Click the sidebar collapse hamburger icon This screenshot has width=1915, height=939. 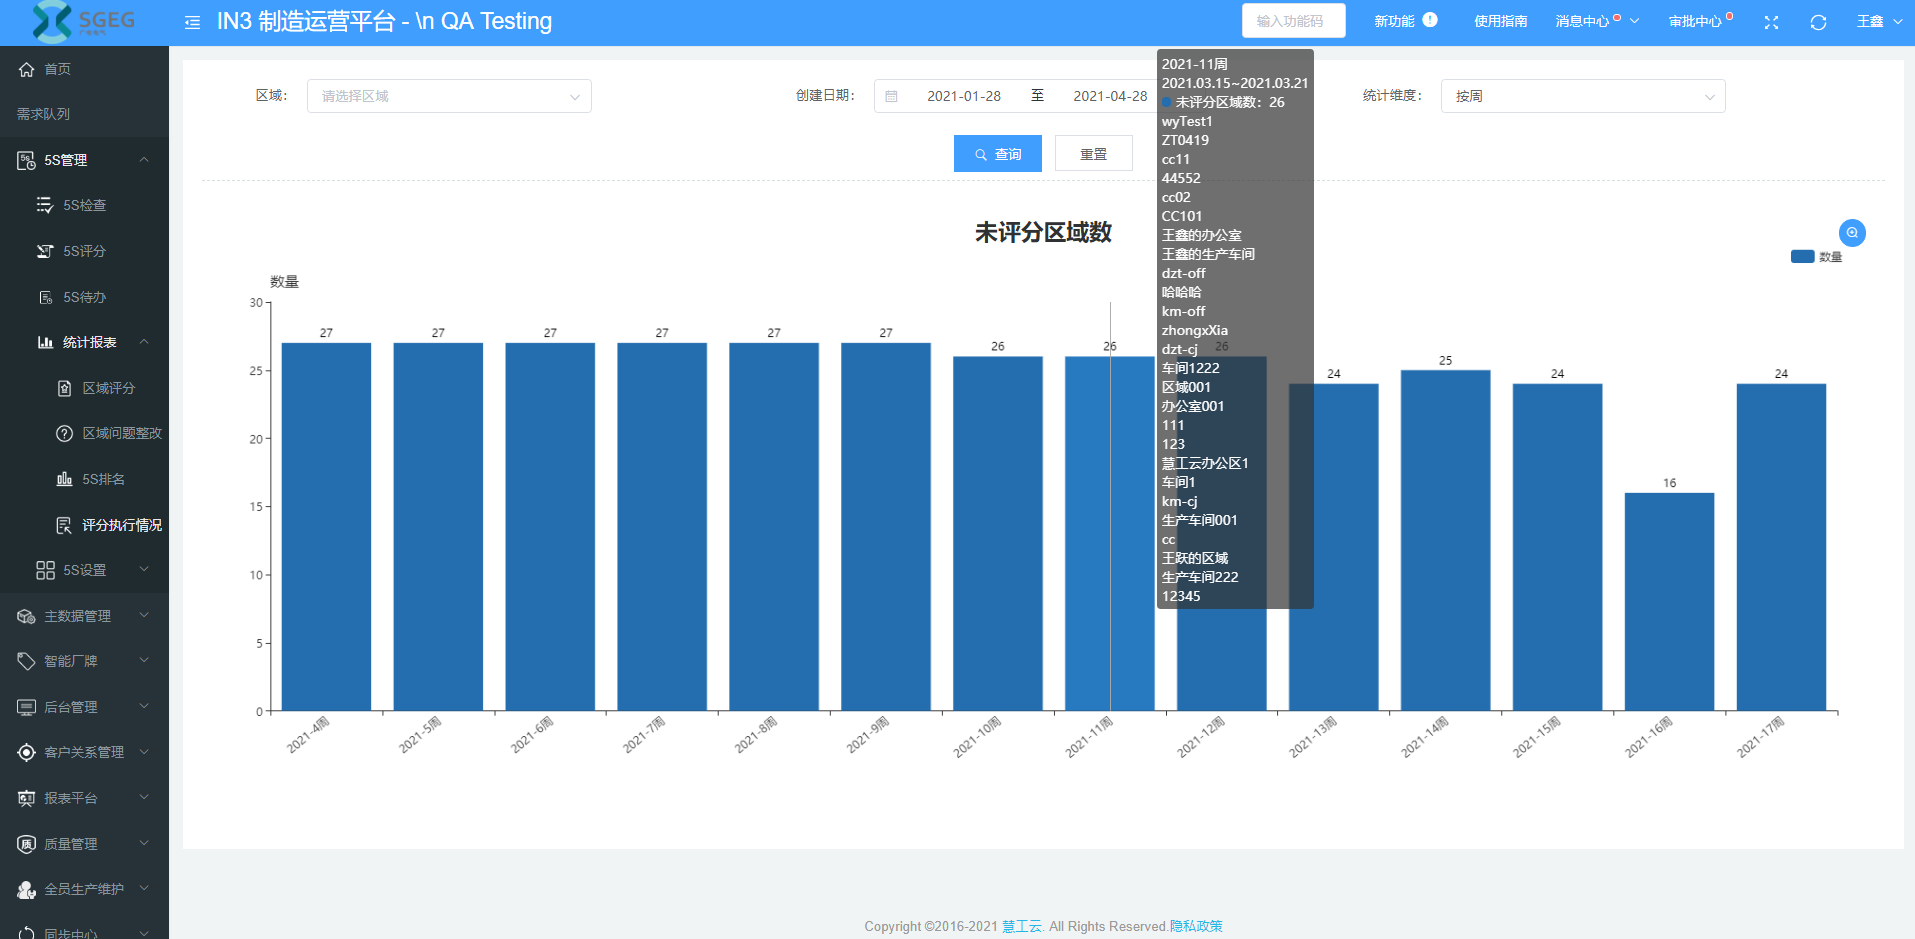pos(192,22)
